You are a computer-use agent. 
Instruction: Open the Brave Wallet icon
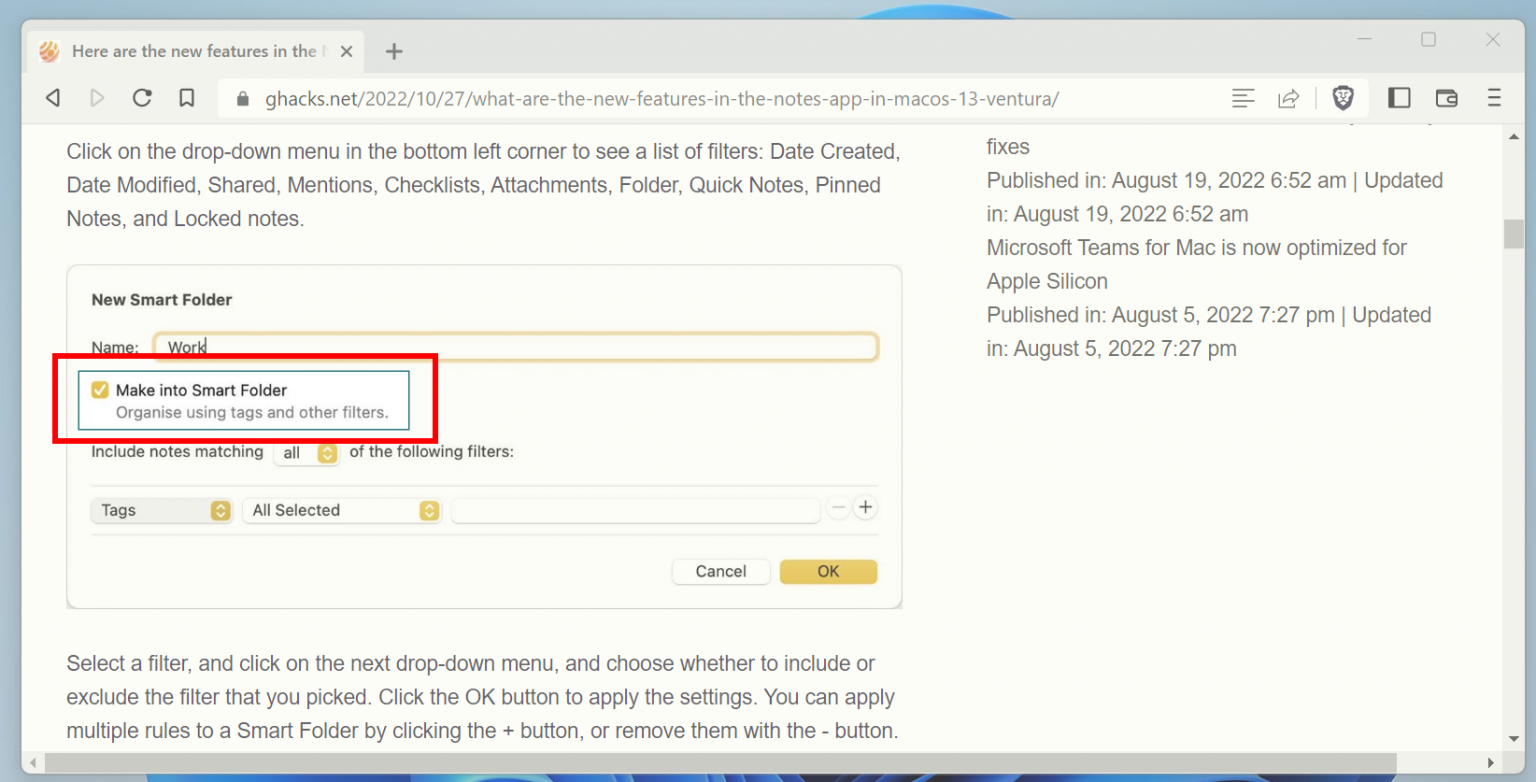pyautogui.click(x=1446, y=98)
